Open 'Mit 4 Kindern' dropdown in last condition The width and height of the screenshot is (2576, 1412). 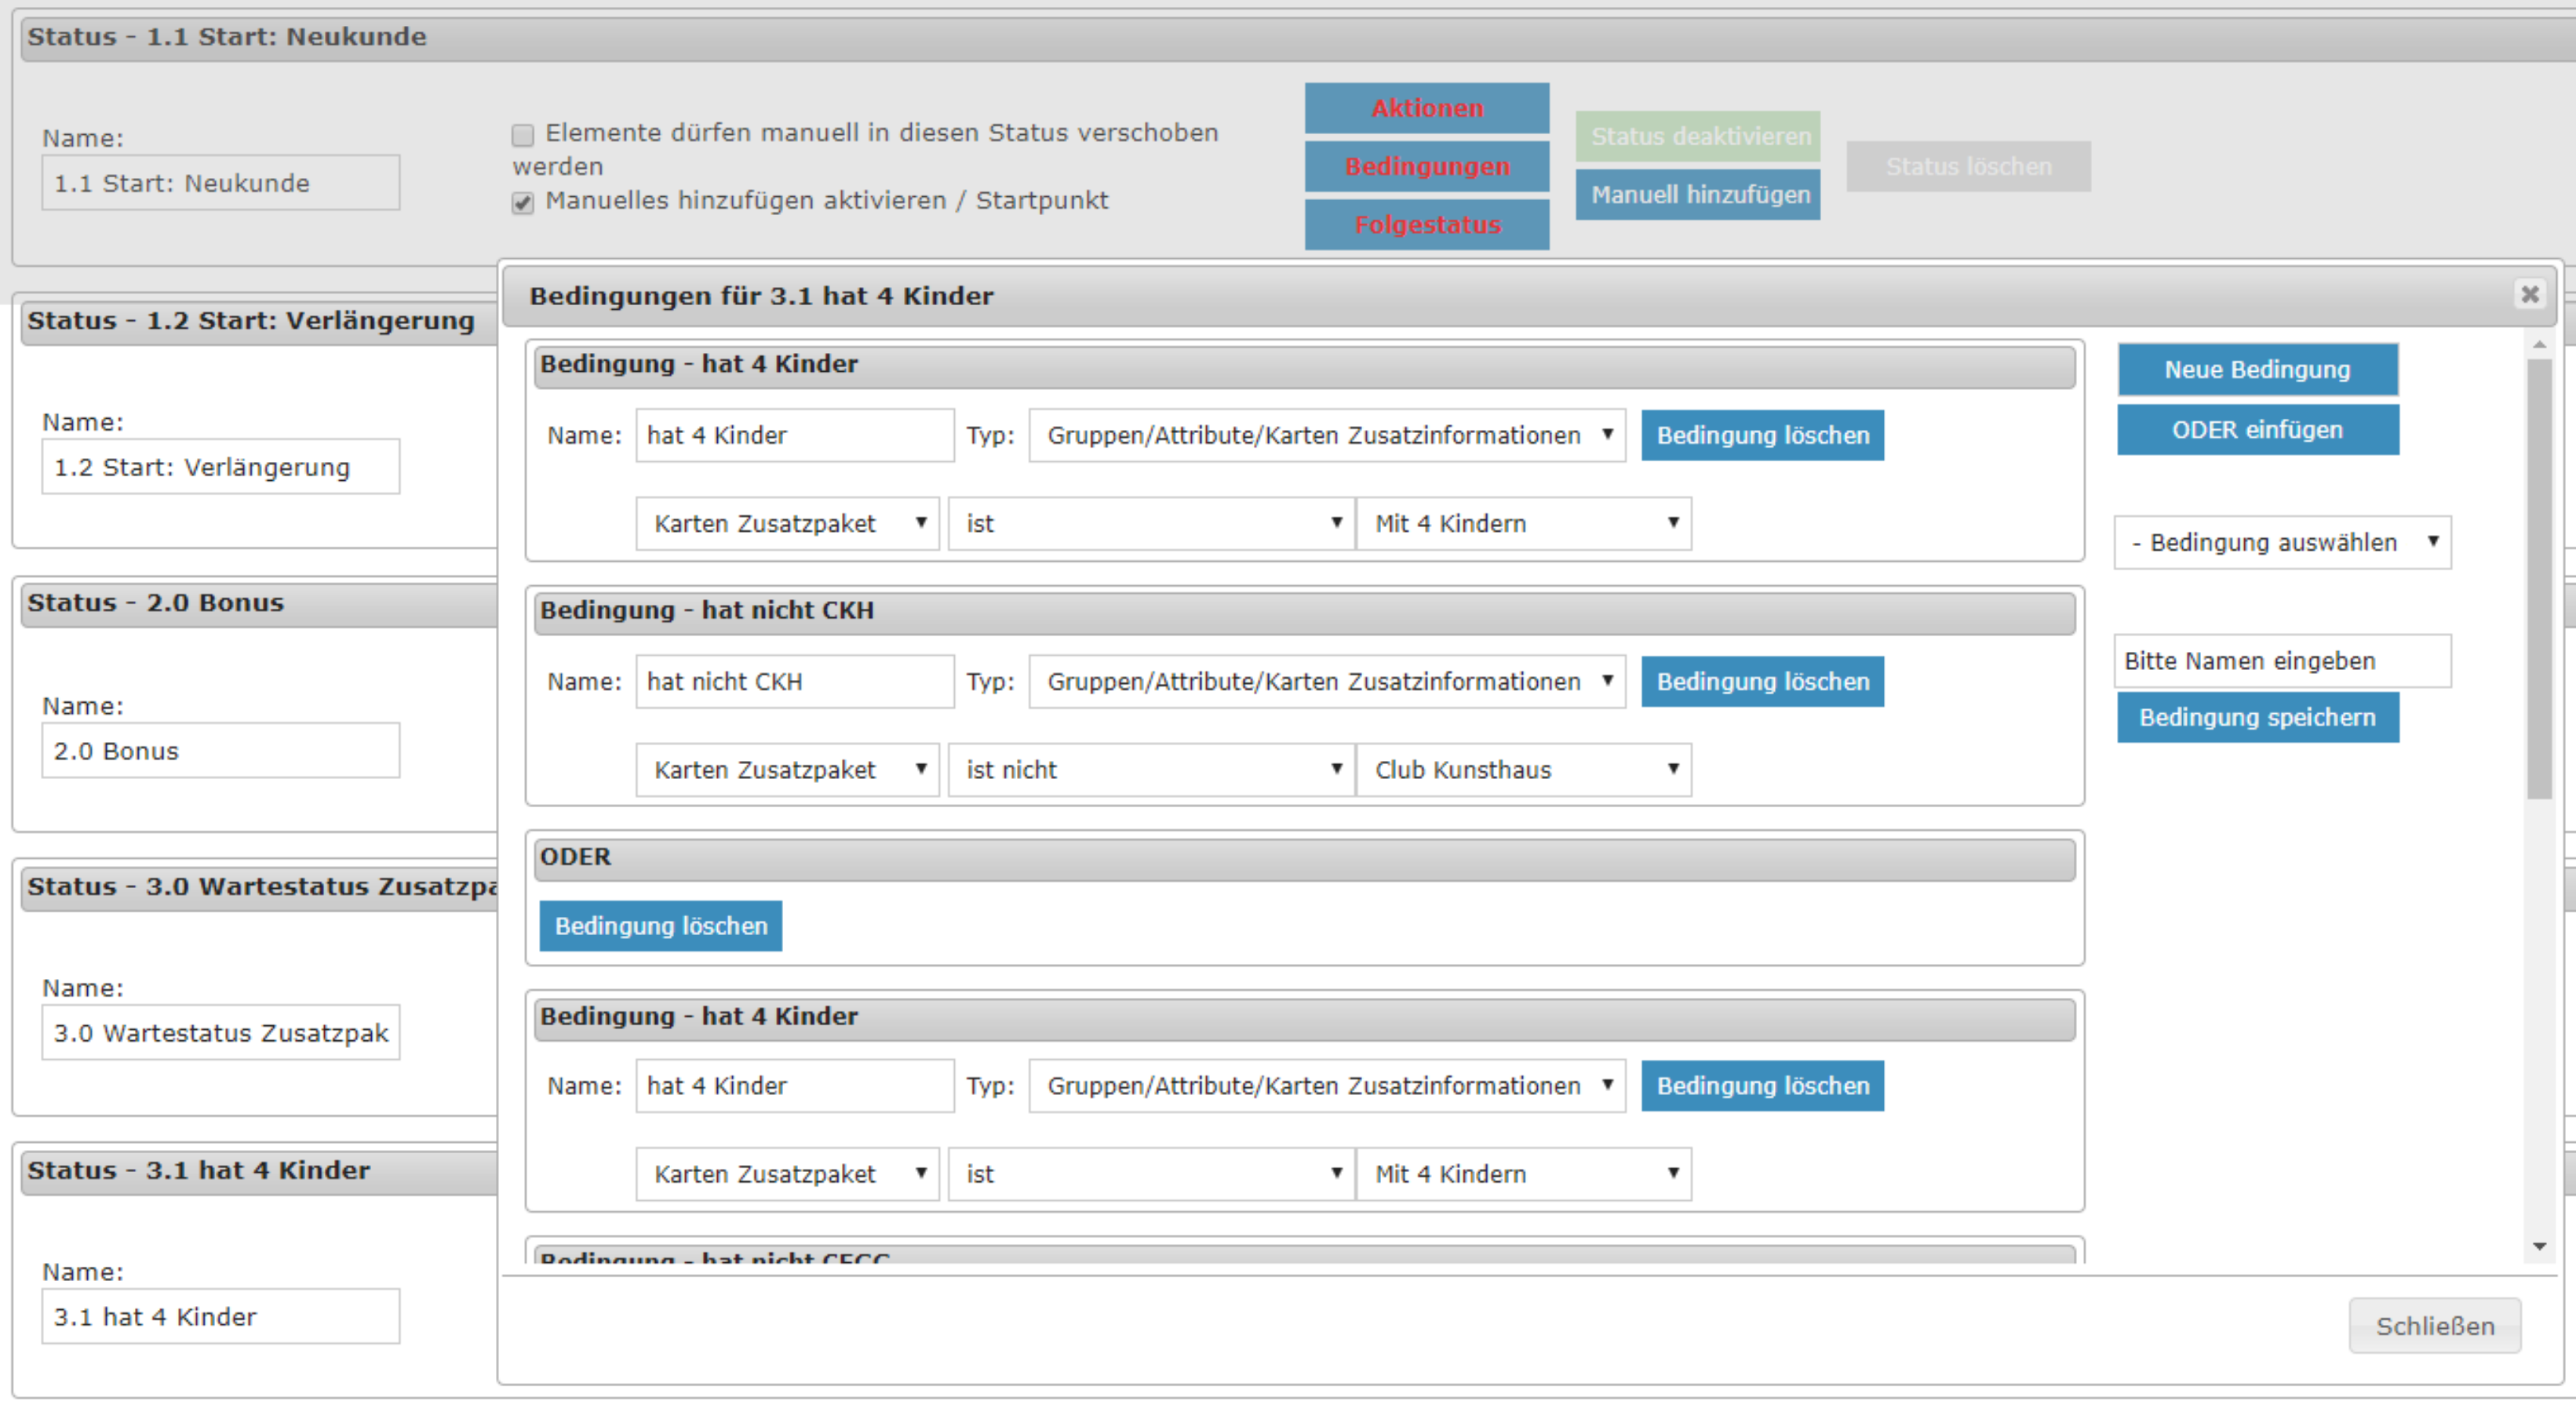click(1523, 1173)
